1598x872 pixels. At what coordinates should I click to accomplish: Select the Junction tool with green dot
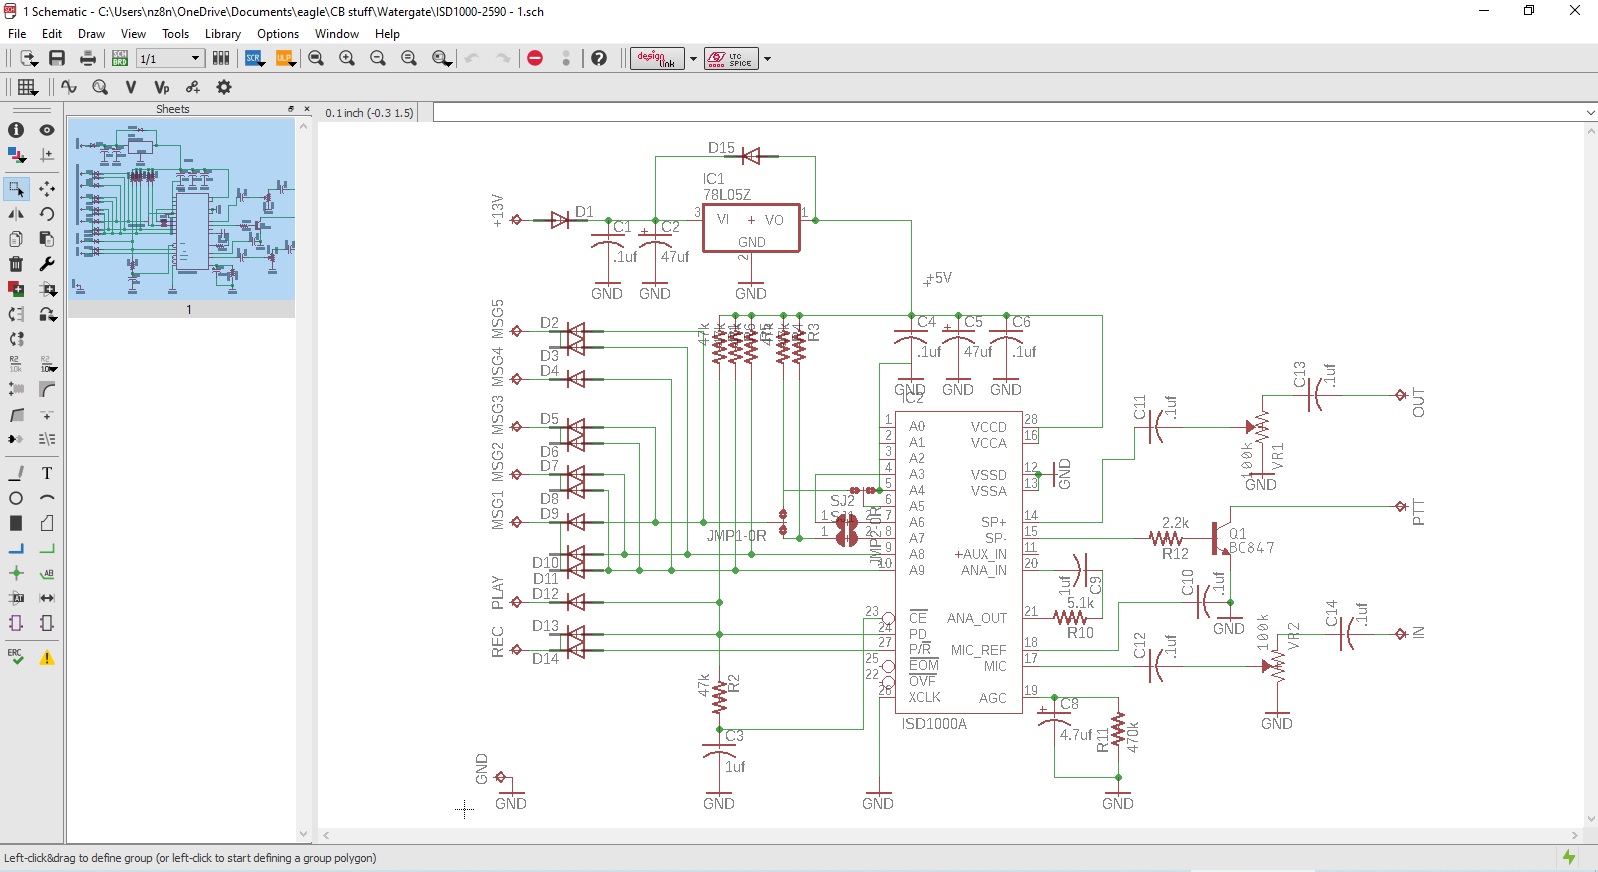(16, 573)
